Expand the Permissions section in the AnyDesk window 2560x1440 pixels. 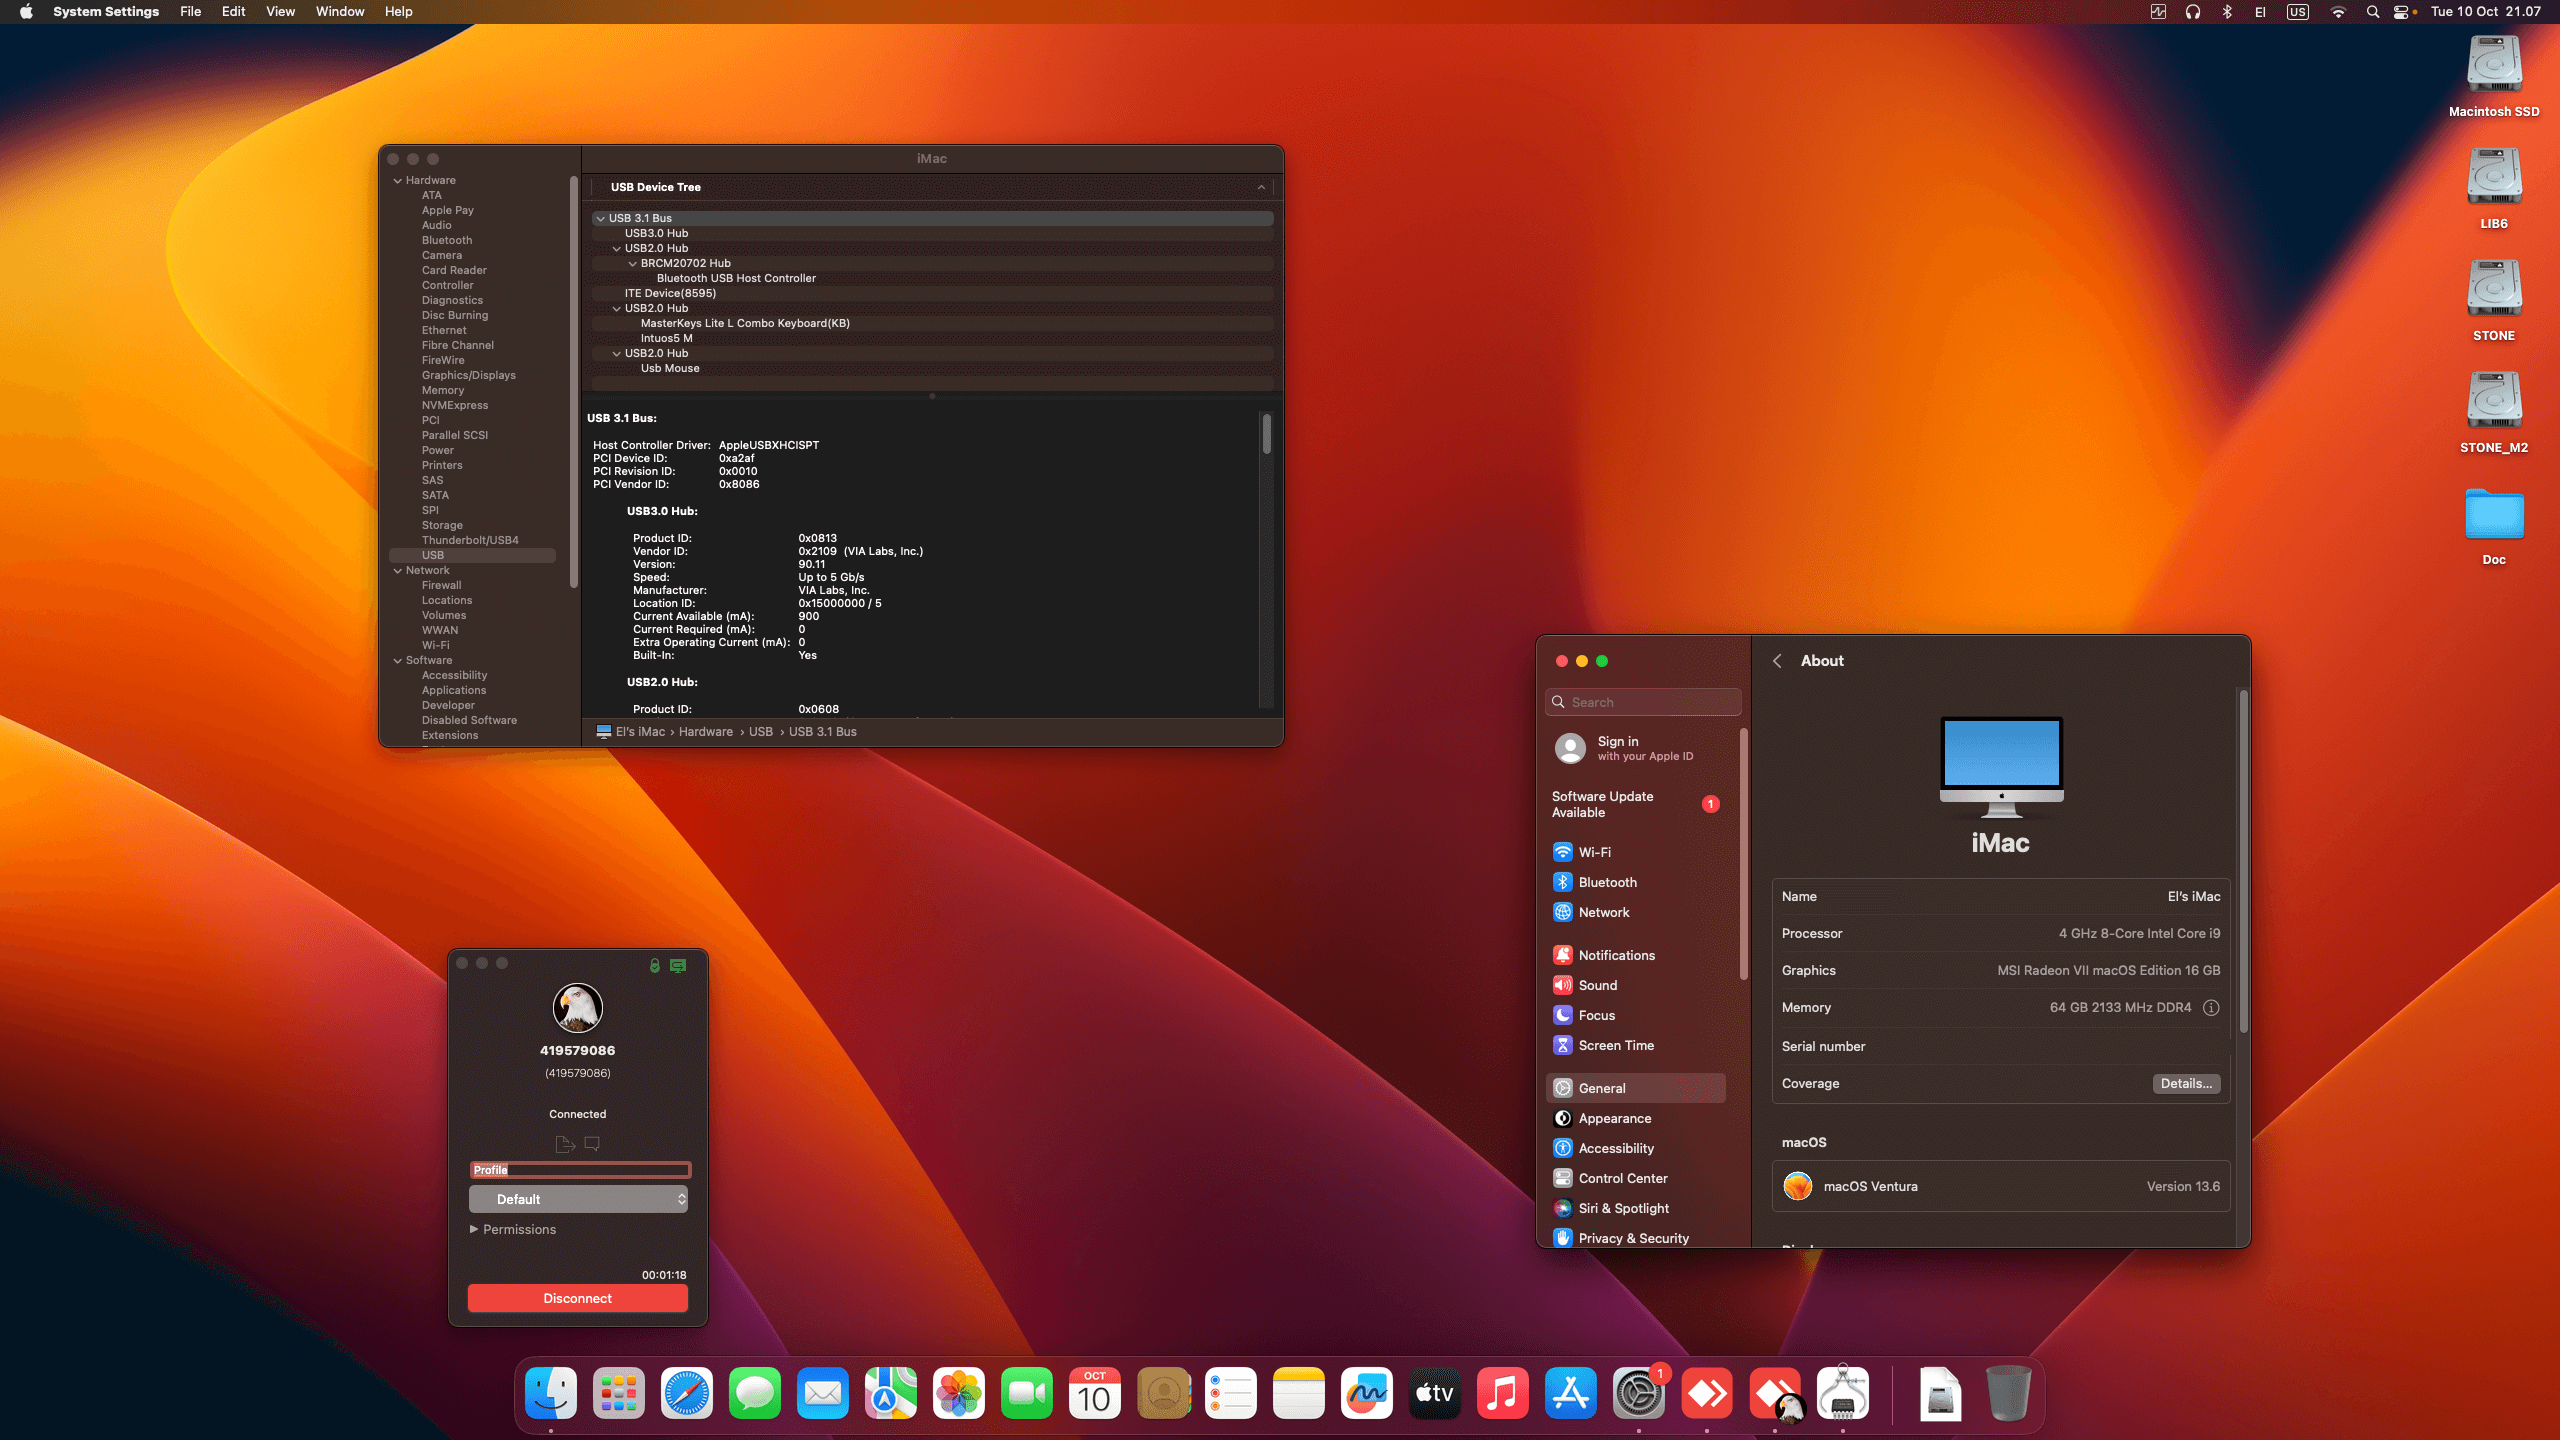[x=513, y=1229]
